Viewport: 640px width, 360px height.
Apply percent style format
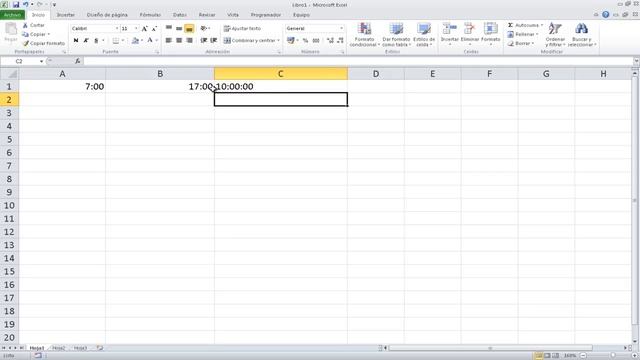tap(305, 40)
